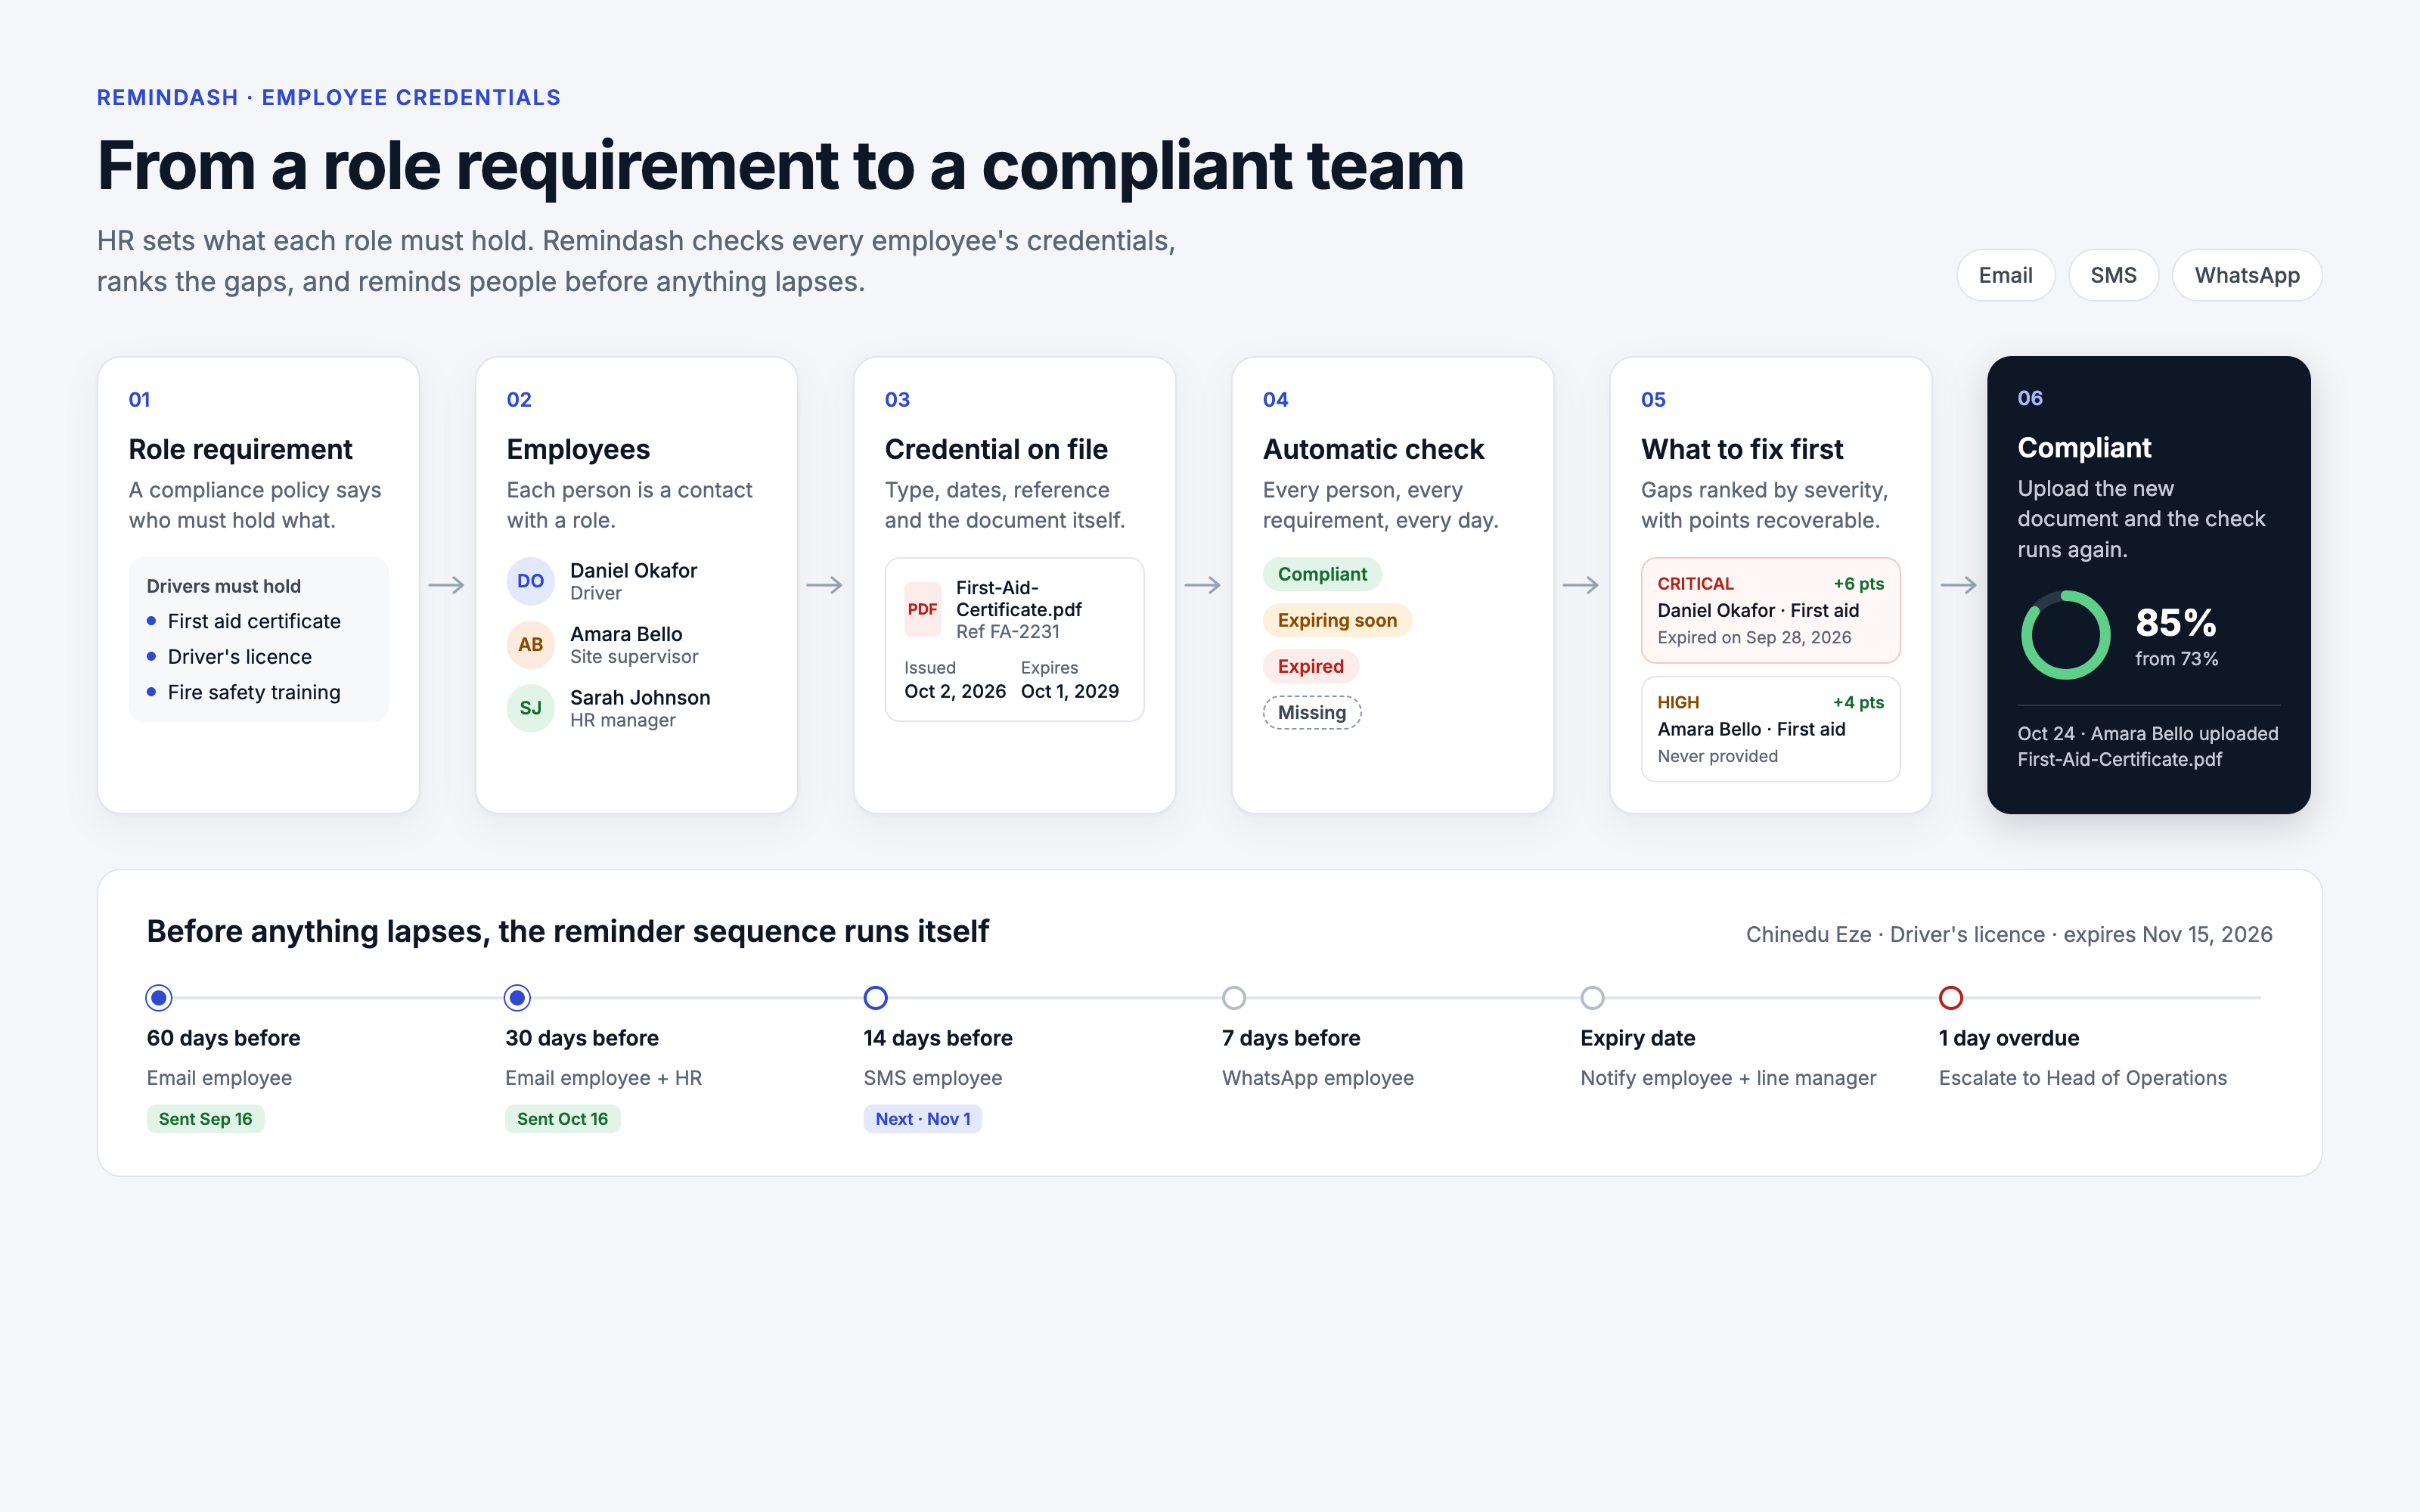
Task: Click the SJ avatar for Sarah Johnson
Action: point(530,708)
